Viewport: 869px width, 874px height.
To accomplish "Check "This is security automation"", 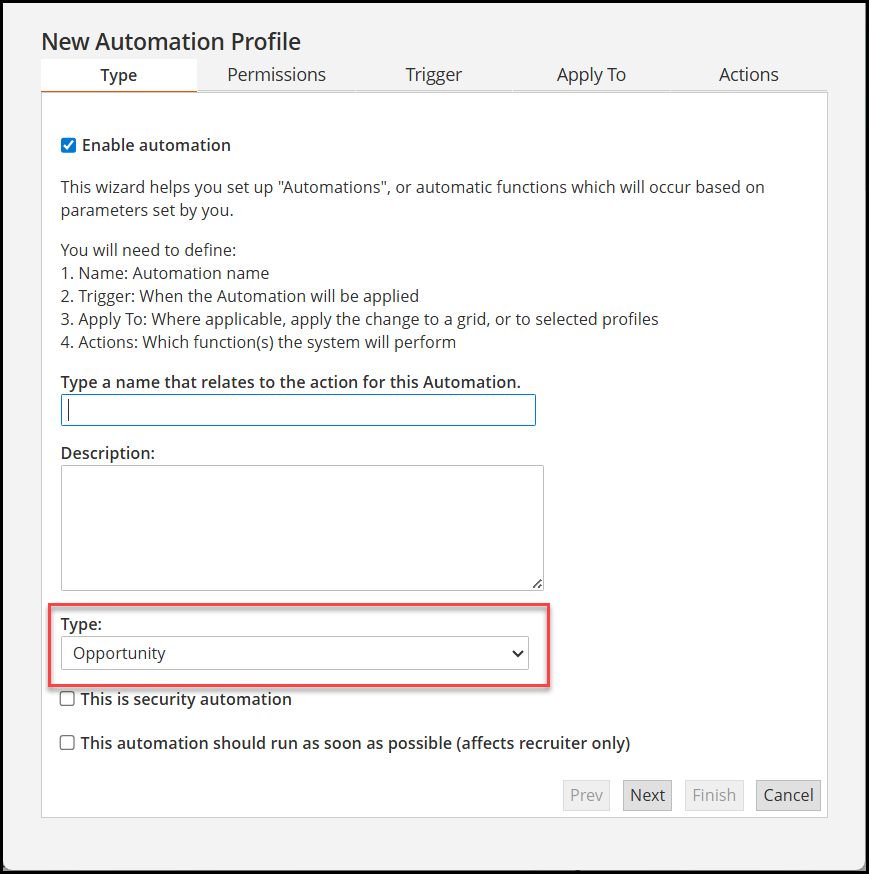I will pyautogui.click(x=67, y=698).
